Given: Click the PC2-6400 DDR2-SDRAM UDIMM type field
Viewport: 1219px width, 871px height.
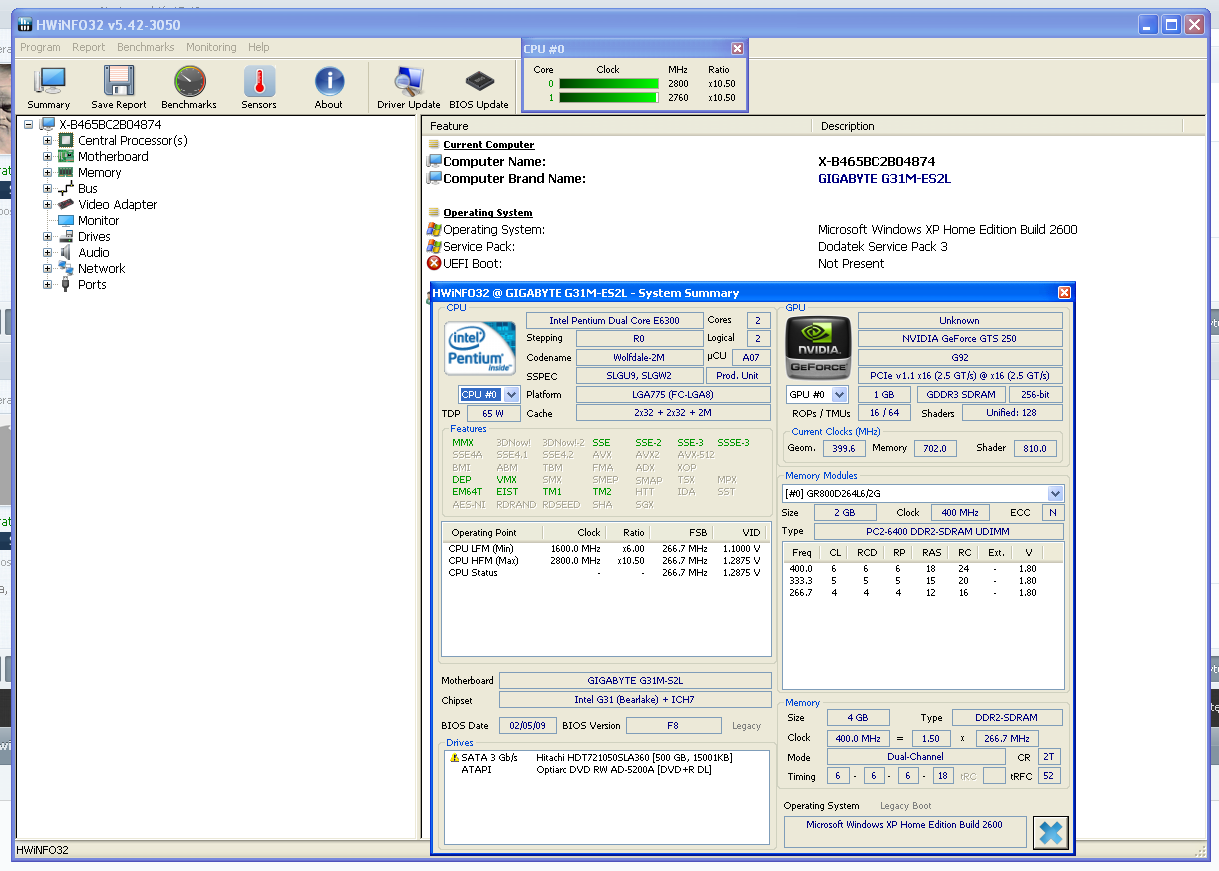Looking at the screenshot, I should [x=938, y=531].
